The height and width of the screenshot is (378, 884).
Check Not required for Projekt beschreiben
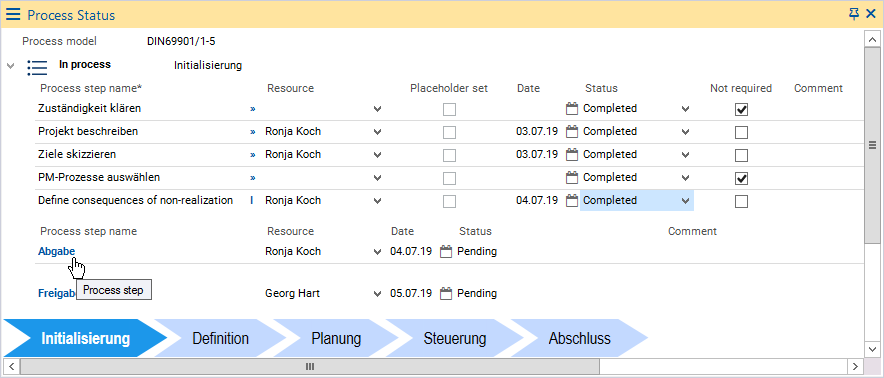click(x=741, y=133)
